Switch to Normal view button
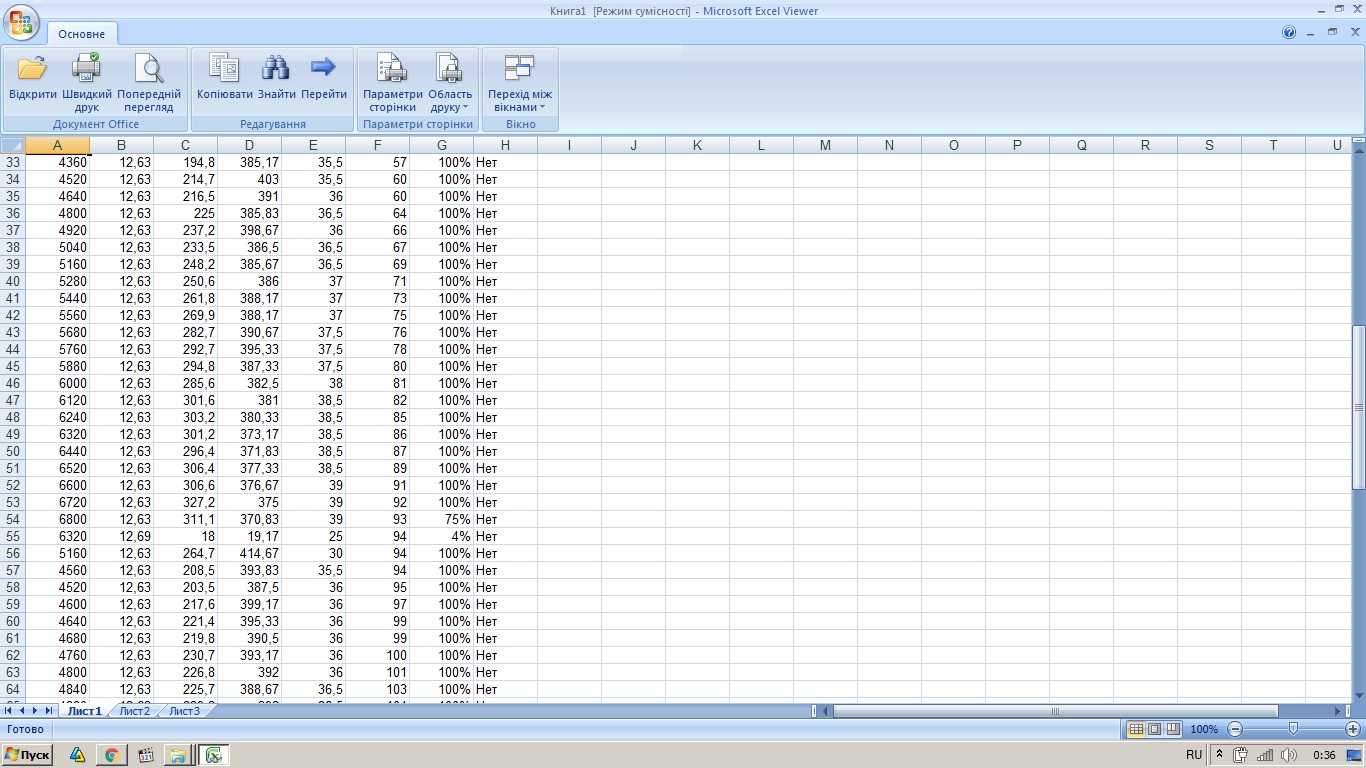Viewport: 1366px width, 768px height. (1135, 730)
